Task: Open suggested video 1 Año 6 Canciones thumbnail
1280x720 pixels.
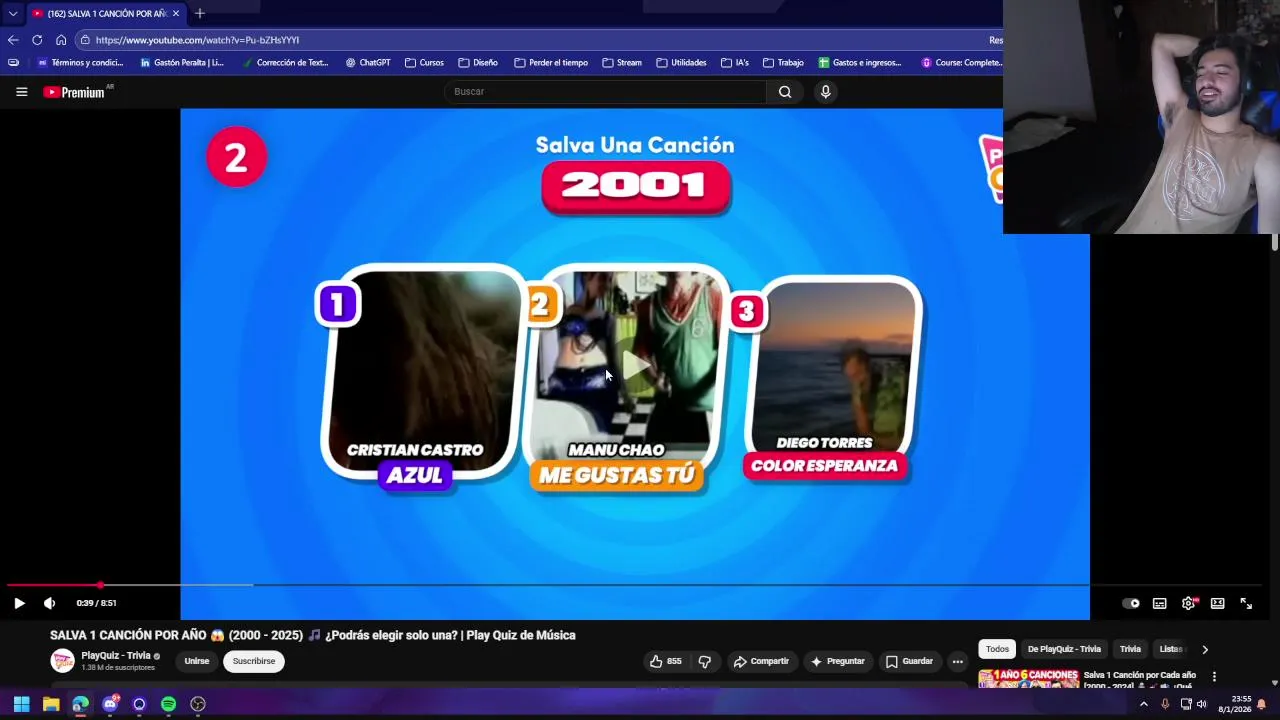Action: coord(1028,680)
